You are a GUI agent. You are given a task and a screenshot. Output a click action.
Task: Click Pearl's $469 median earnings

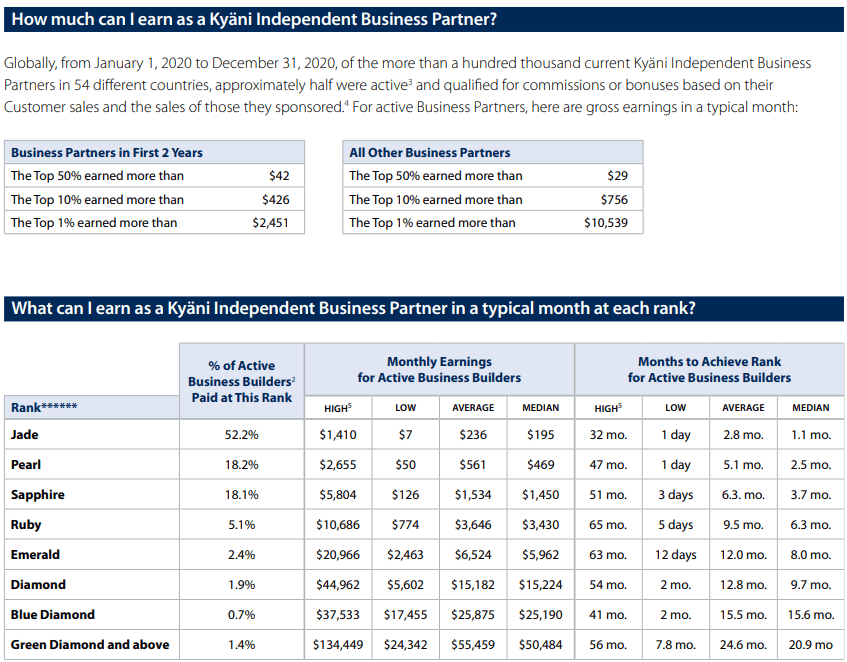(540, 465)
